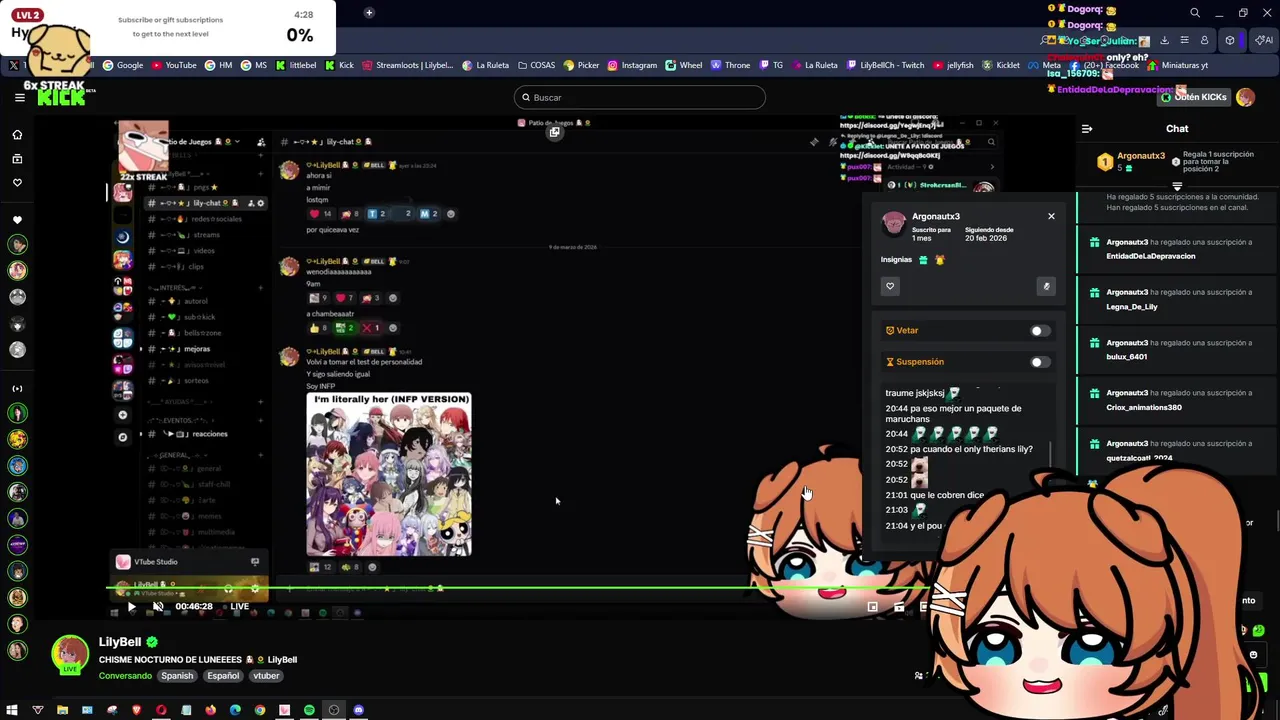Open the Picker bookmark
Viewport: 1280px width, 720px height.
point(582,65)
